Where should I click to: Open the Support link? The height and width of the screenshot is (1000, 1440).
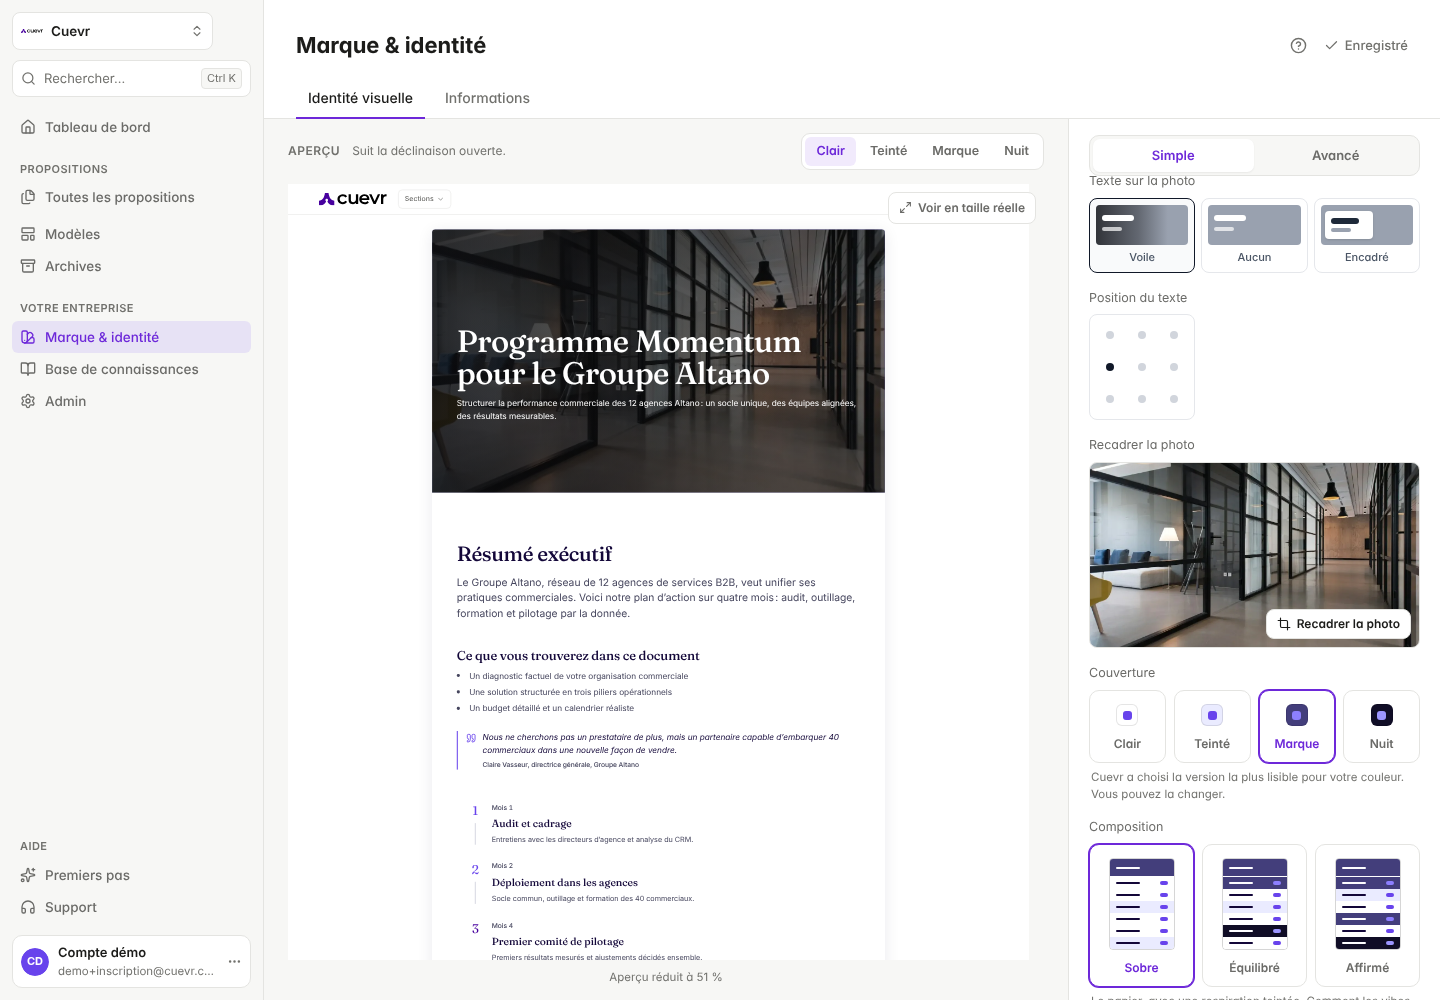click(x=131, y=907)
